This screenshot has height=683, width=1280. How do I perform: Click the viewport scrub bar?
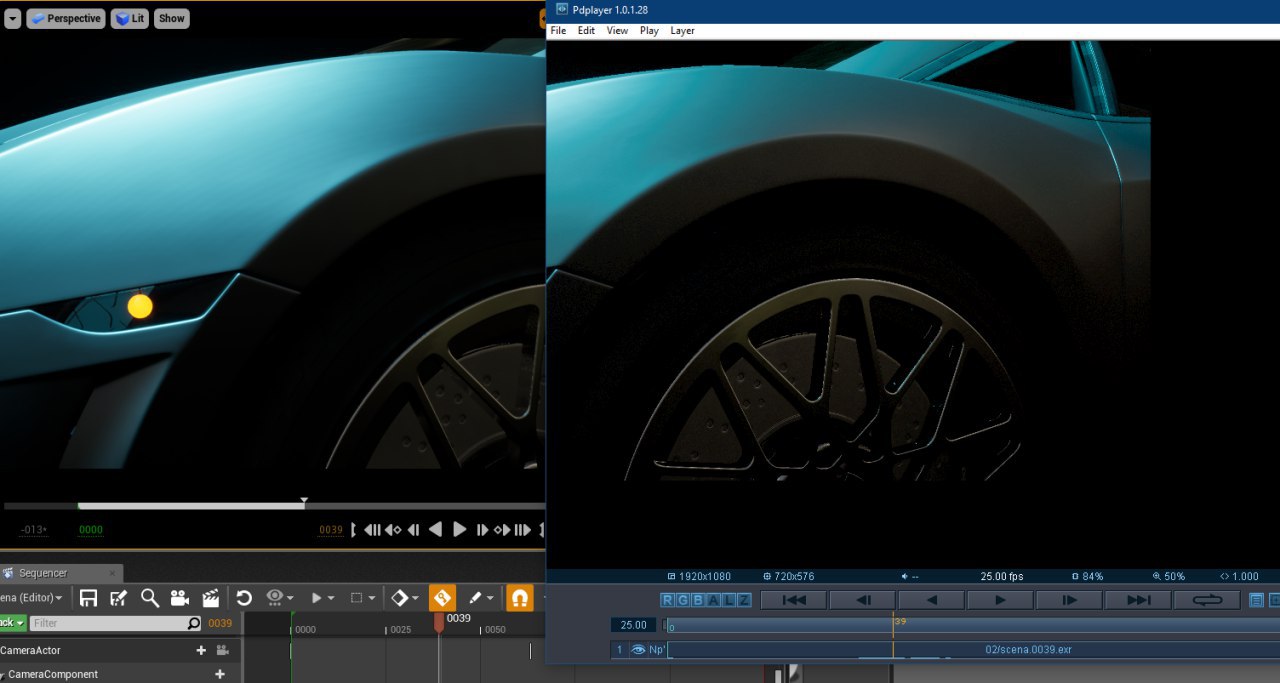coord(273,506)
